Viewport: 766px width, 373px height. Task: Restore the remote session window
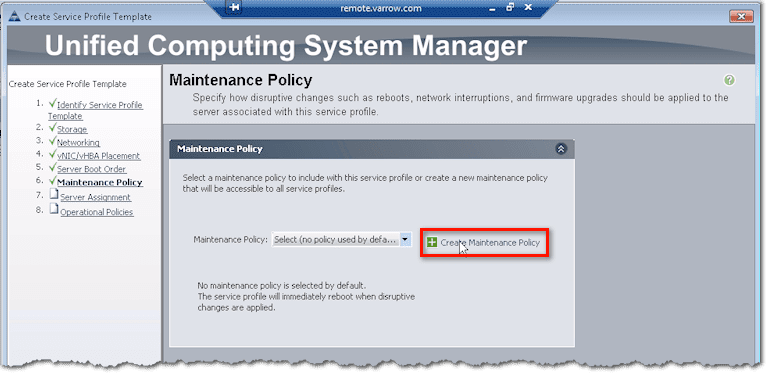click(x=511, y=7)
